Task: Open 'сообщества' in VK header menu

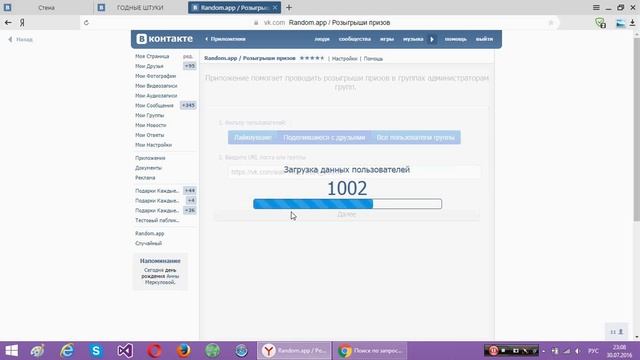Action: point(355,39)
